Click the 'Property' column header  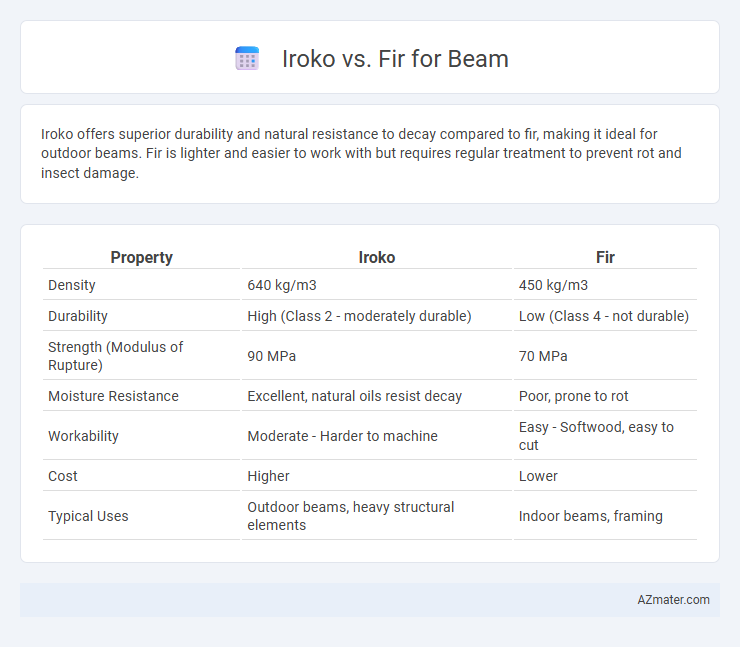click(x=142, y=257)
